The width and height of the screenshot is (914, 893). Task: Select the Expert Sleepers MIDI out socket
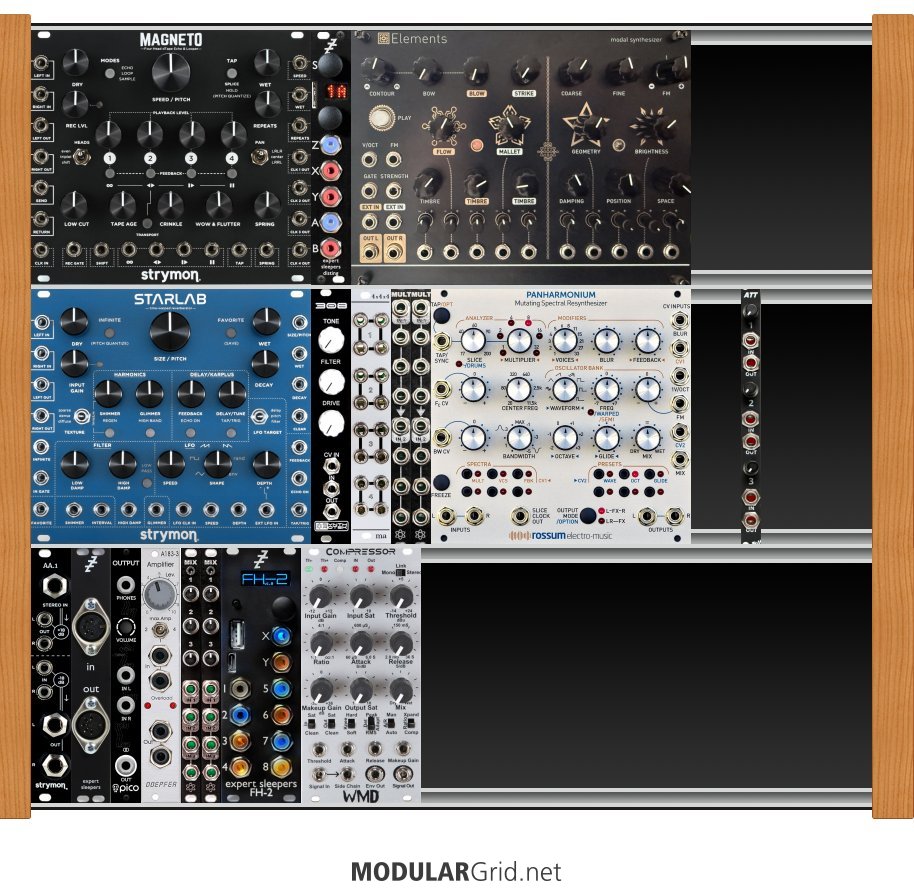pyautogui.click(x=90, y=726)
